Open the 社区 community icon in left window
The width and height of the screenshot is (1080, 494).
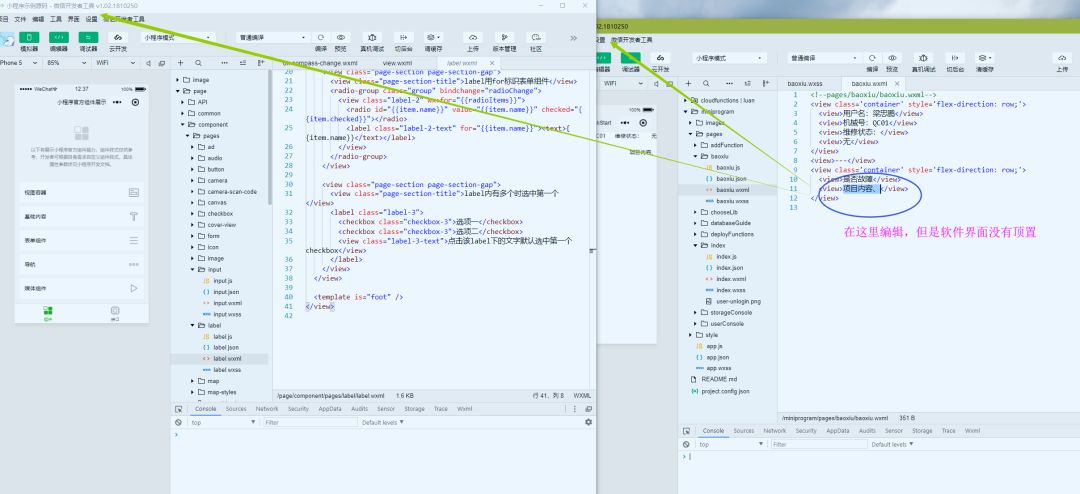pos(536,37)
